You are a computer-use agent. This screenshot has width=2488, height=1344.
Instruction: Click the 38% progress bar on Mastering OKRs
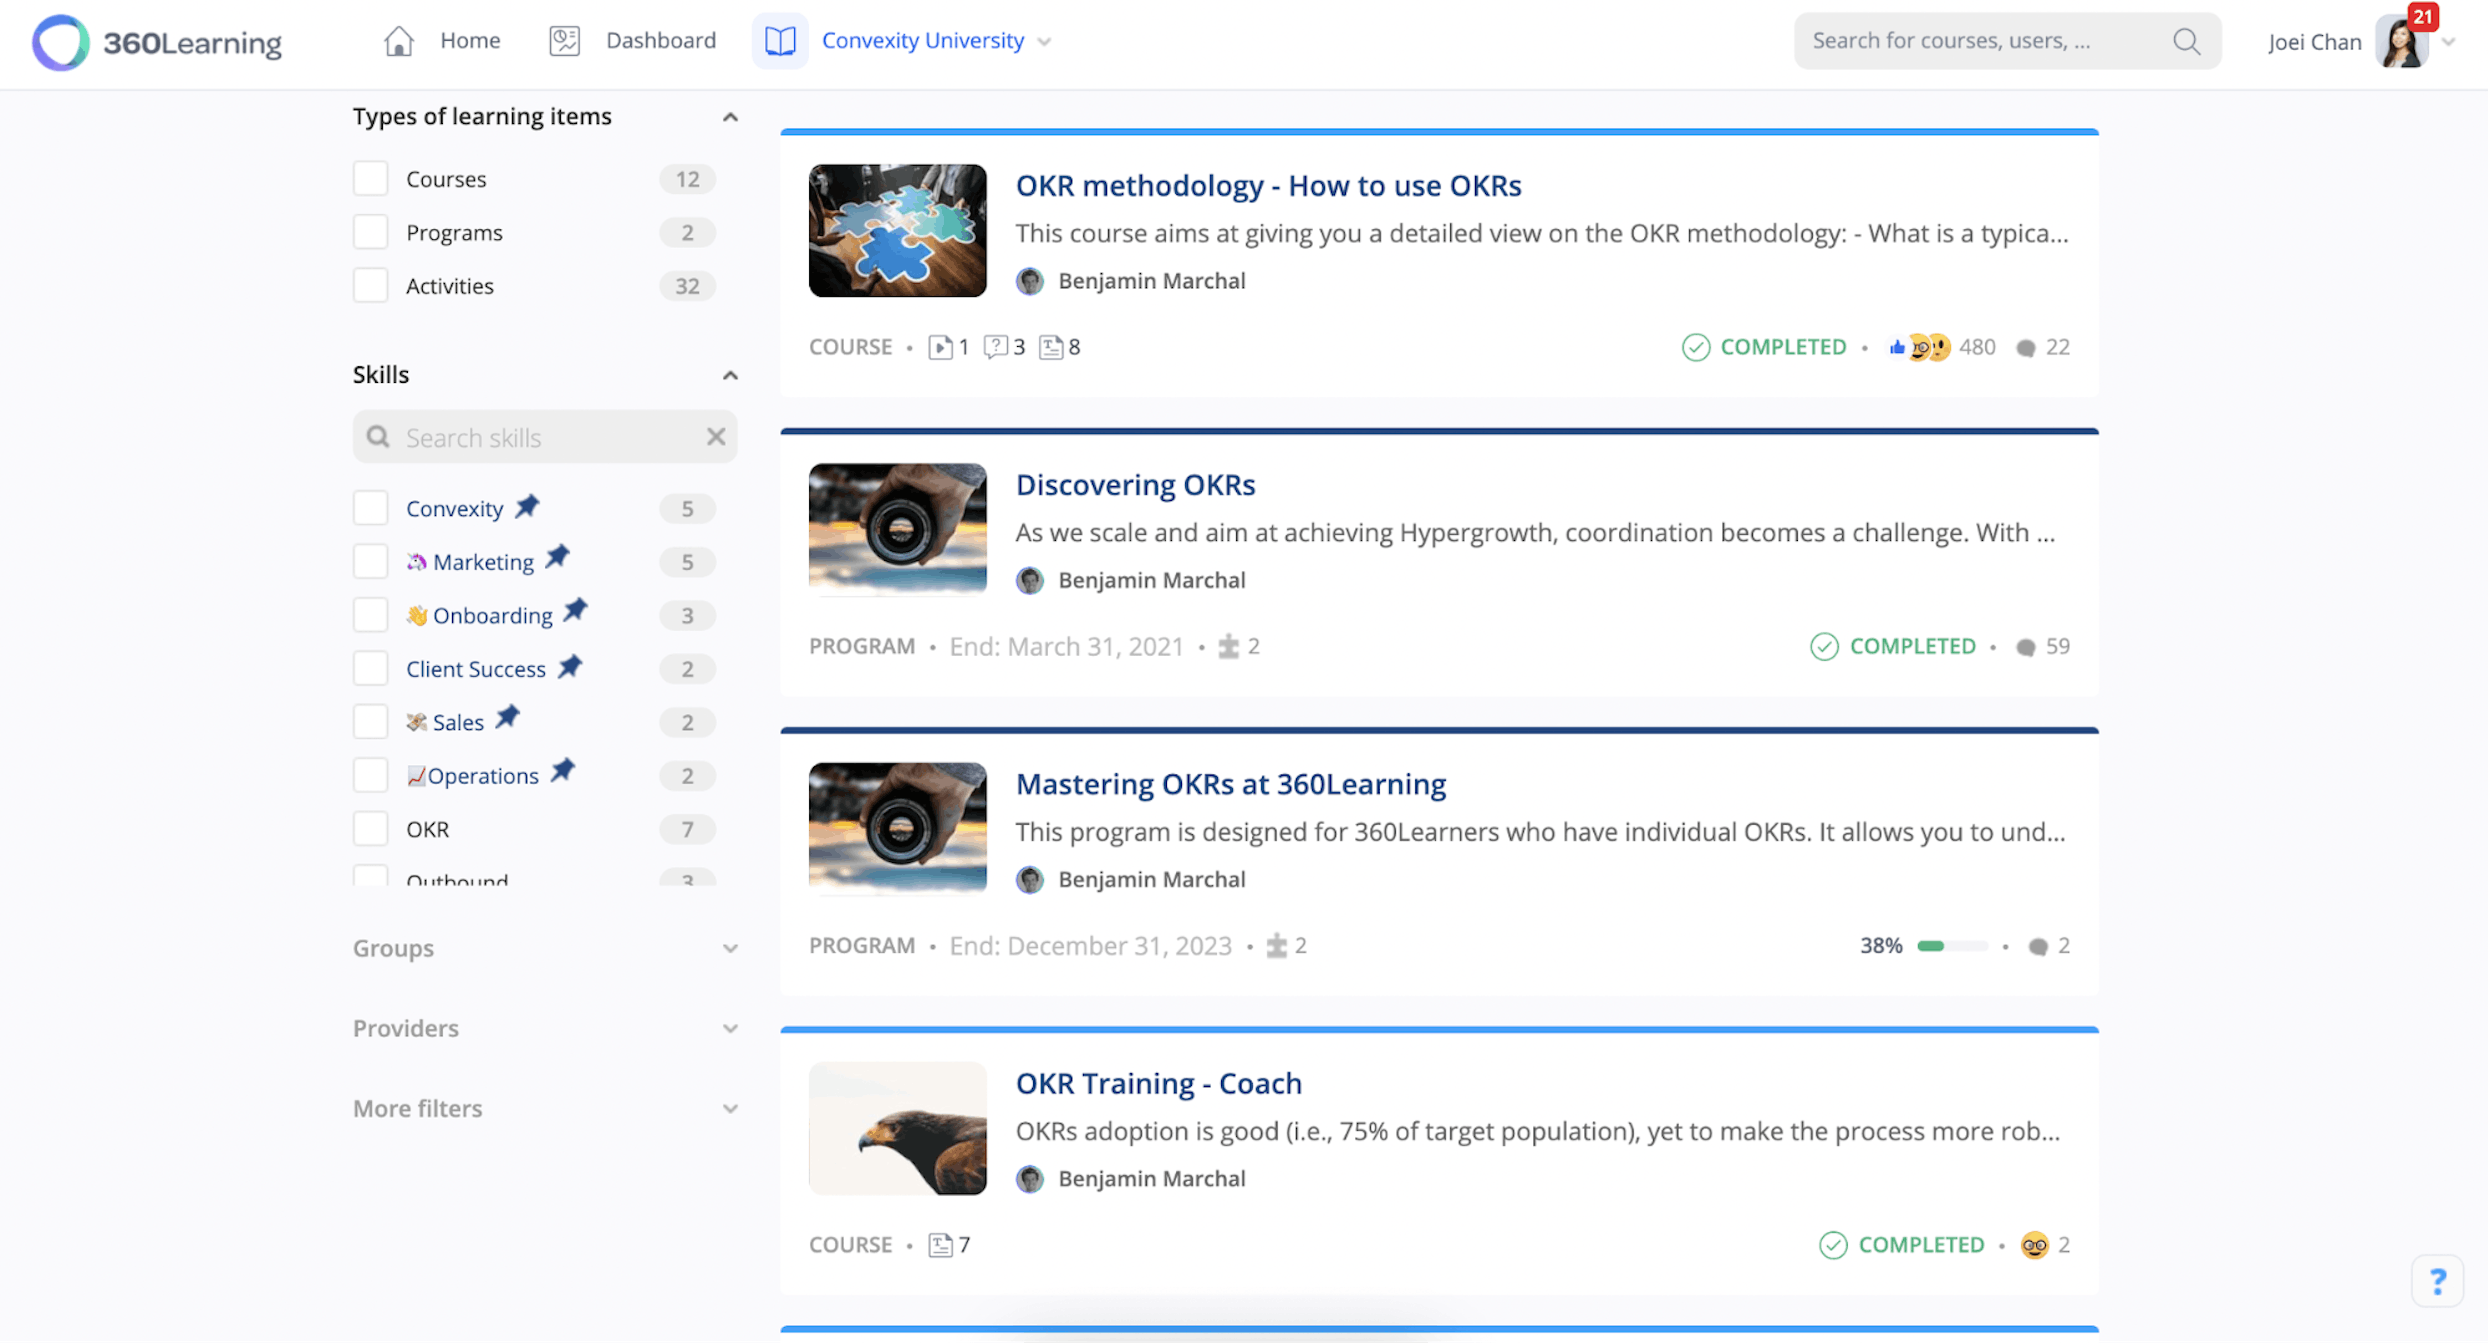pos(1955,945)
